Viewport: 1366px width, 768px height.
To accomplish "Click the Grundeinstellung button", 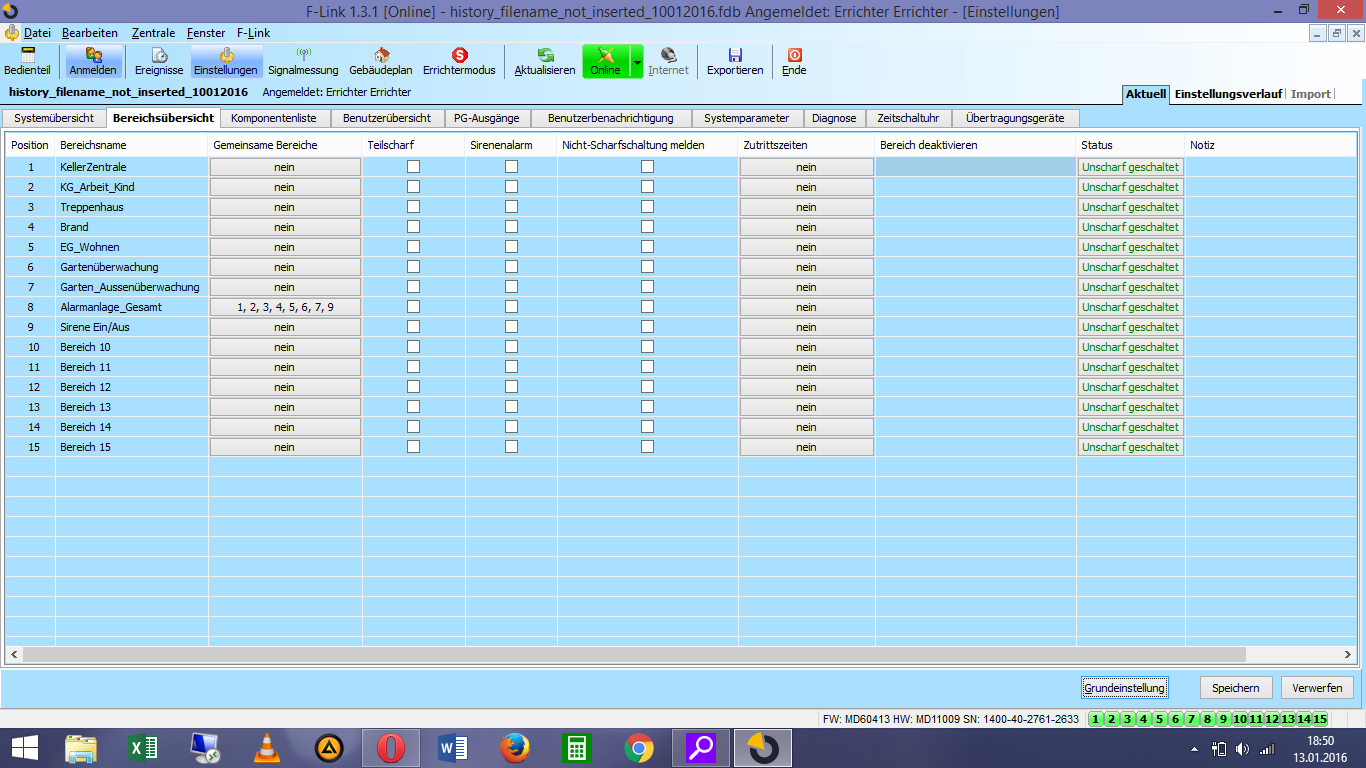I will coord(1124,688).
